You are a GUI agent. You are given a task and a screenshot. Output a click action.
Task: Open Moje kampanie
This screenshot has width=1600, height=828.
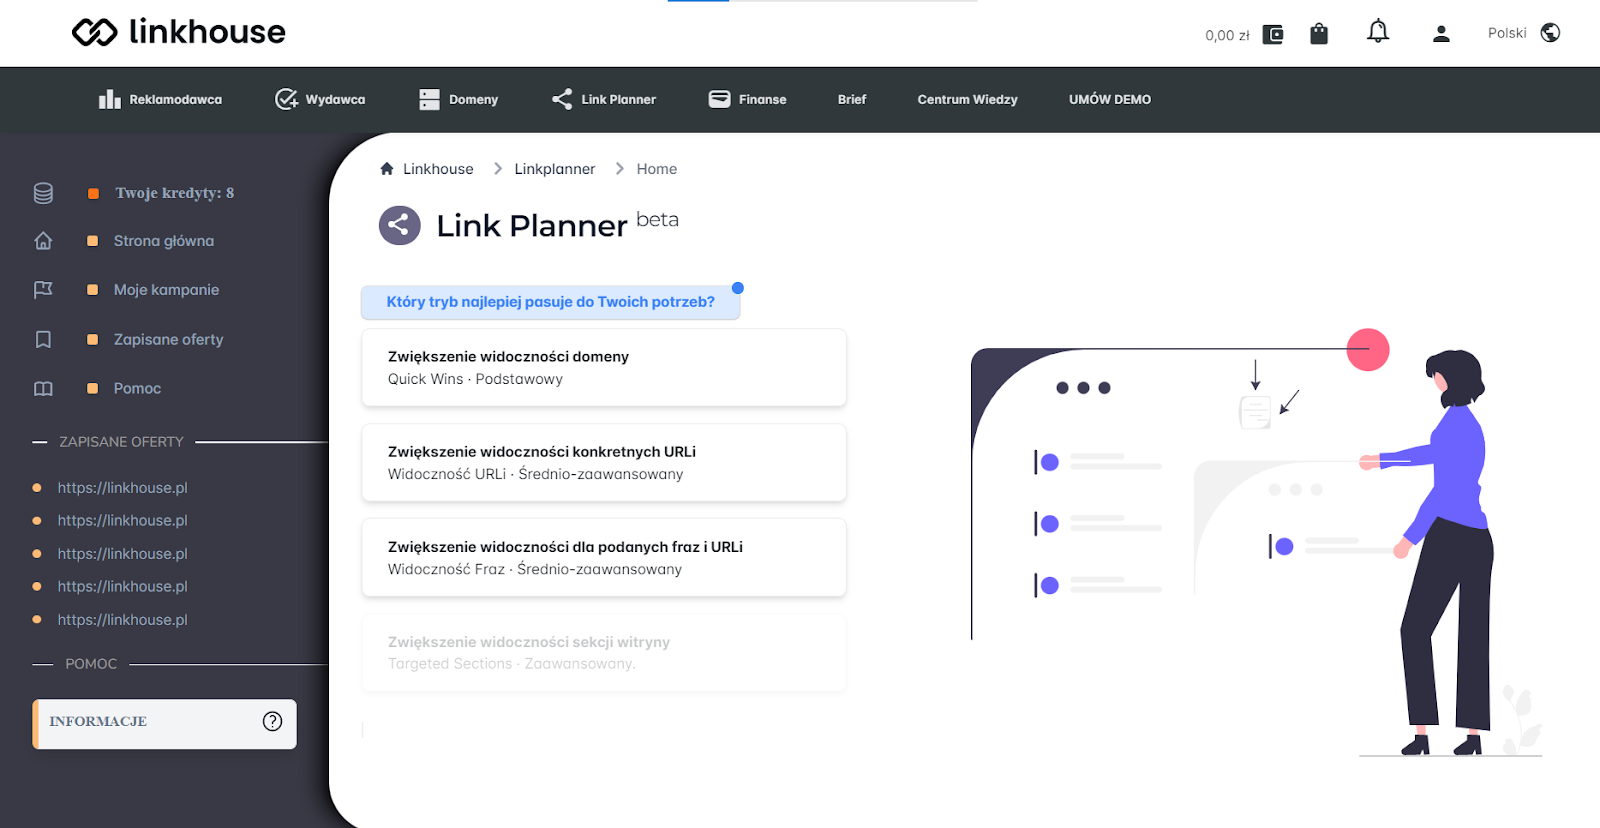pos(166,290)
